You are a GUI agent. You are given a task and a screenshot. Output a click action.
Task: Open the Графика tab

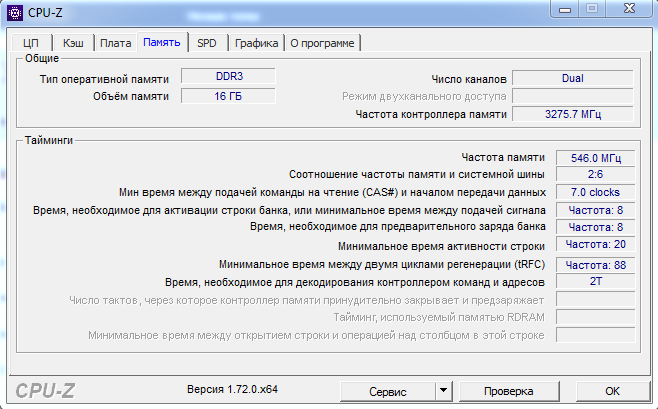256,43
